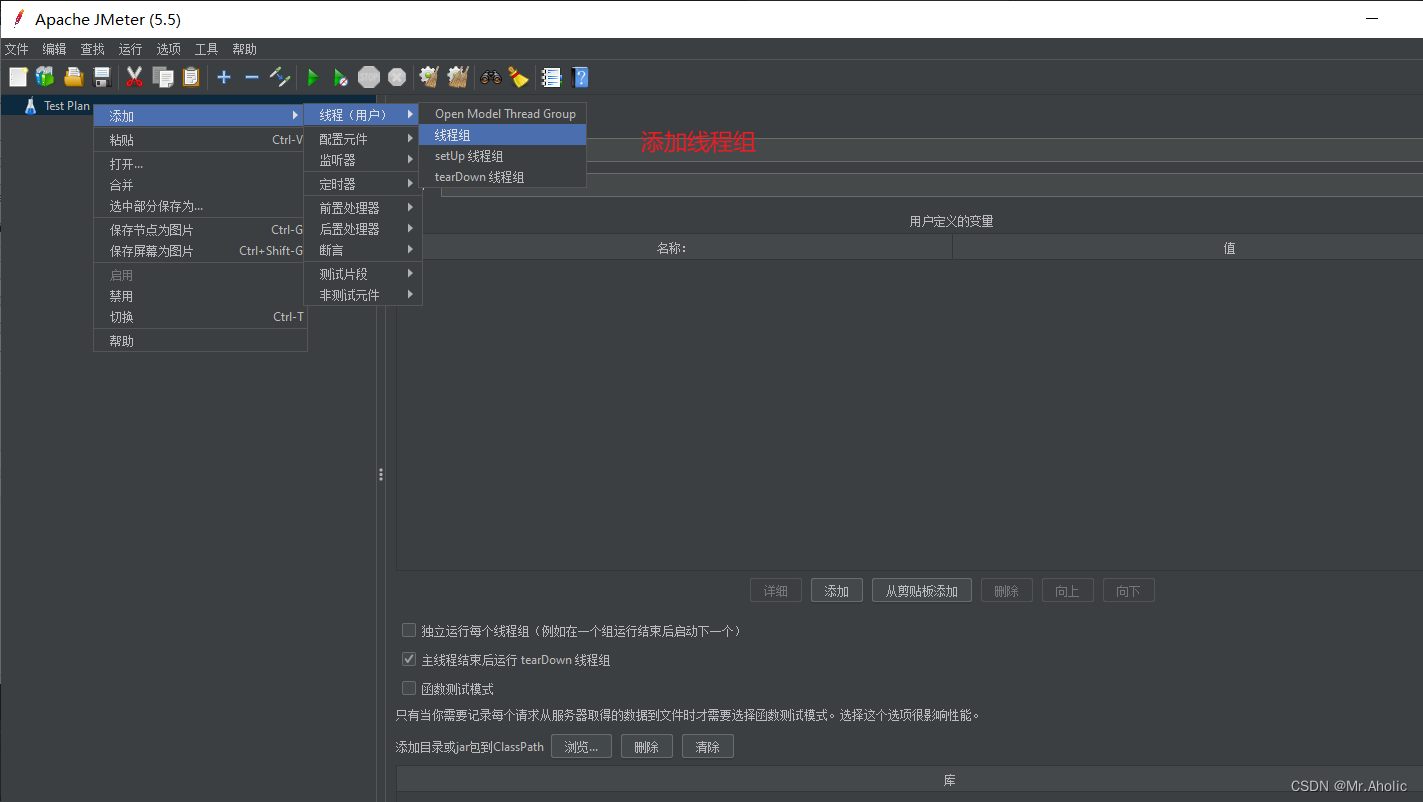Click the Save floppy disk icon
Screen dimensions: 1423x802
coord(101,77)
